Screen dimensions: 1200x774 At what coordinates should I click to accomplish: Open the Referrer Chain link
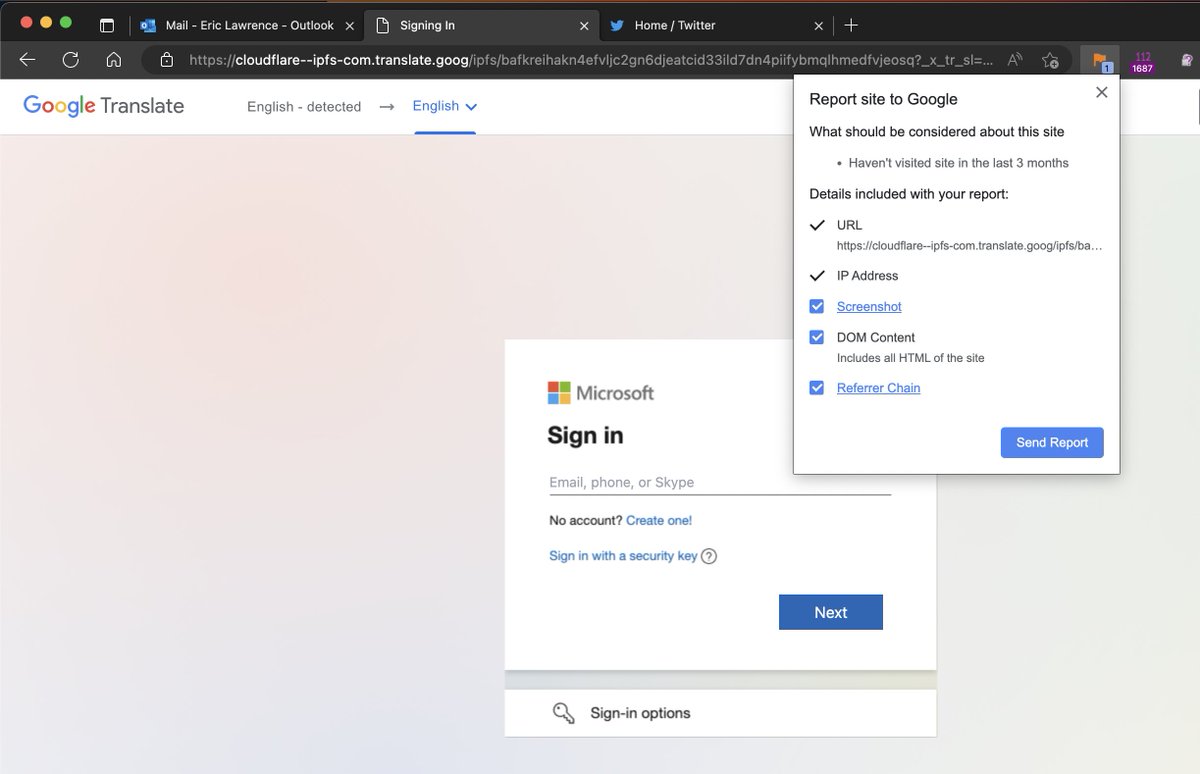878,388
